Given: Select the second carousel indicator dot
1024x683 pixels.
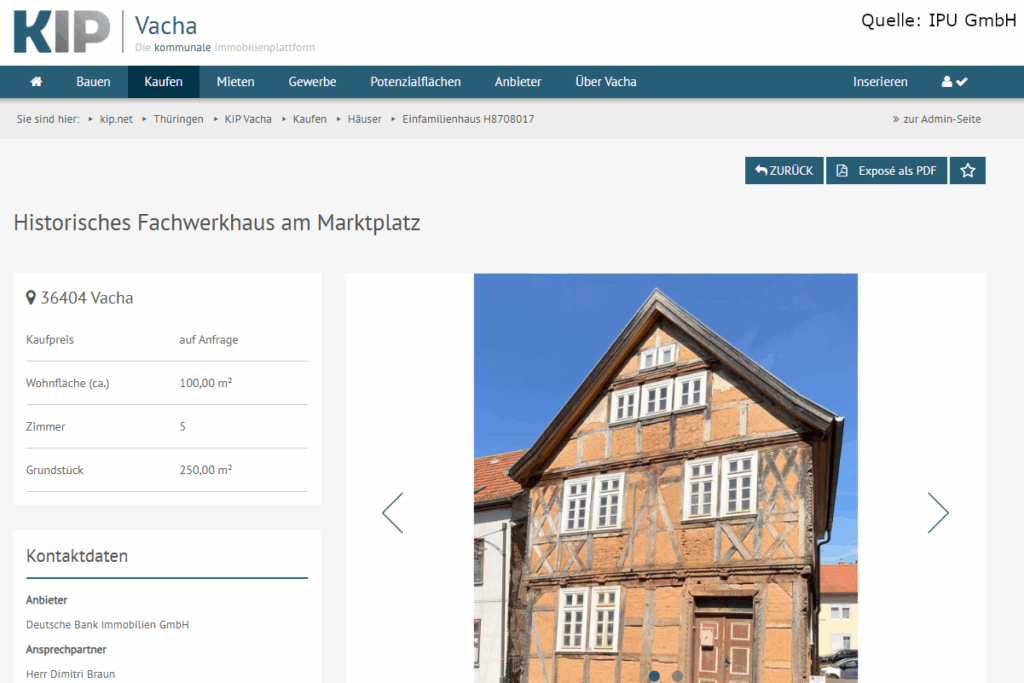Looking at the screenshot, I should (x=678, y=676).
